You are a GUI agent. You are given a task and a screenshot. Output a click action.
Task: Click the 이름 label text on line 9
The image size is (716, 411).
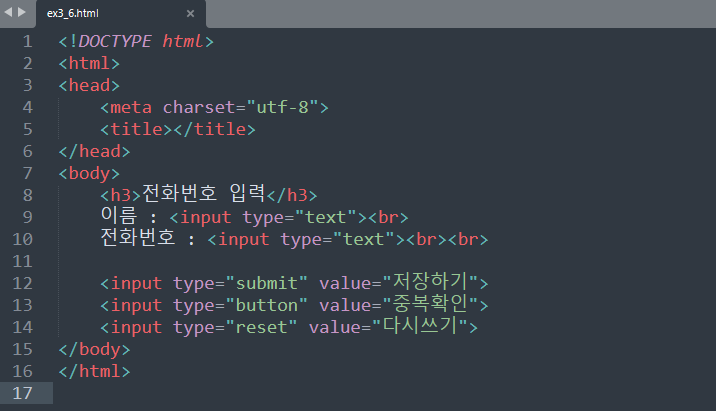point(119,215)
